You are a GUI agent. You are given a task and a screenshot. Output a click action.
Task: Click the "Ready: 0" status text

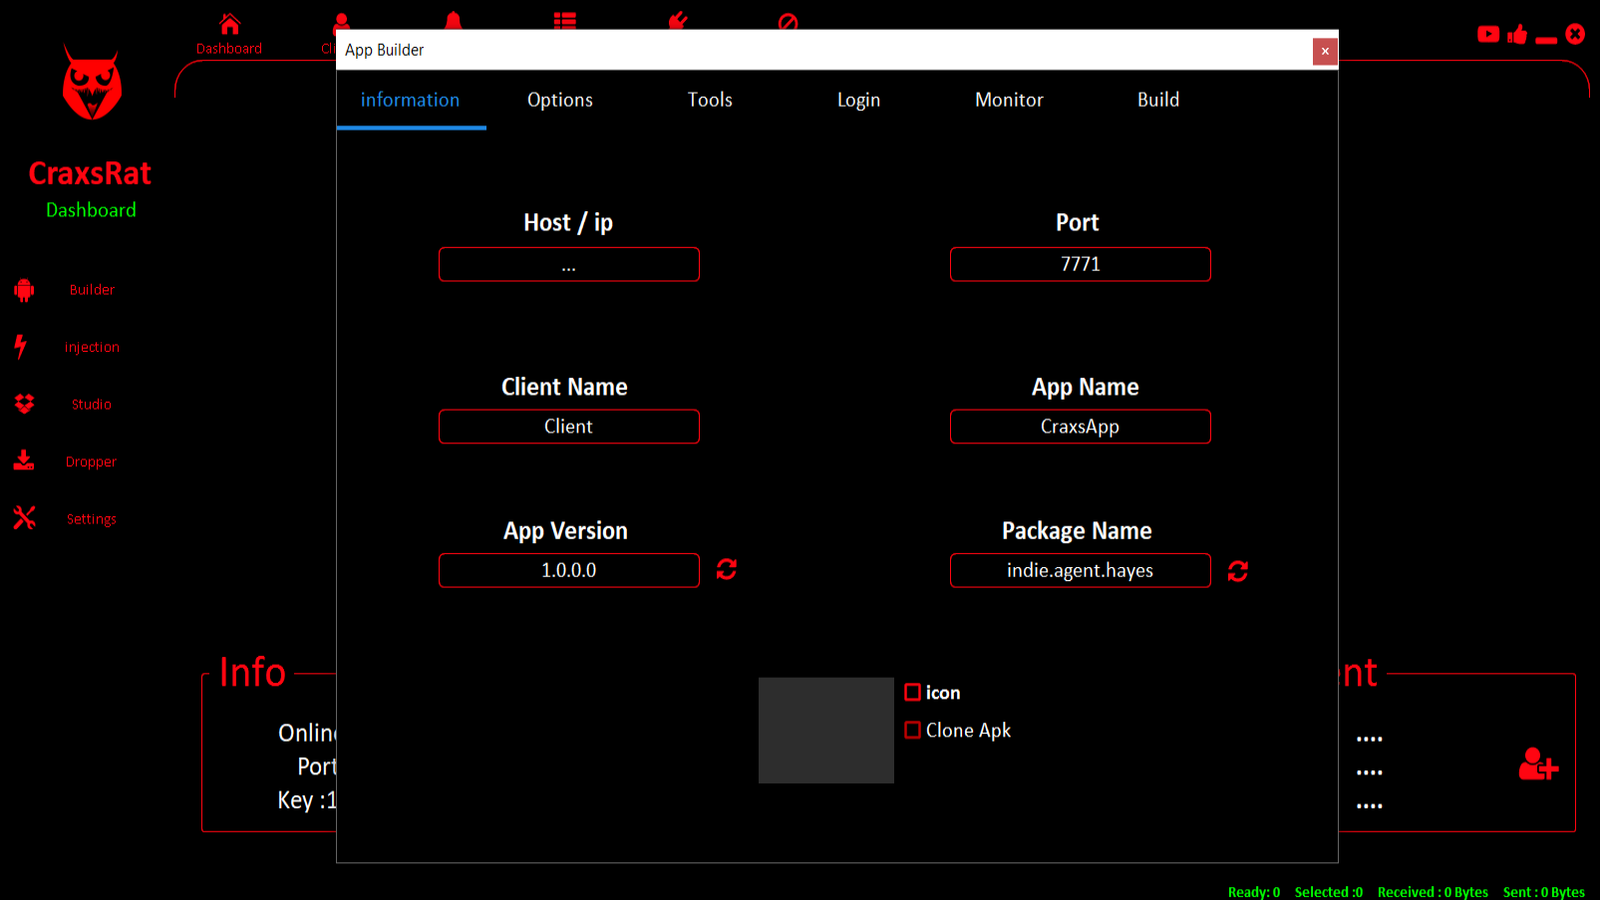(1254, 892)
